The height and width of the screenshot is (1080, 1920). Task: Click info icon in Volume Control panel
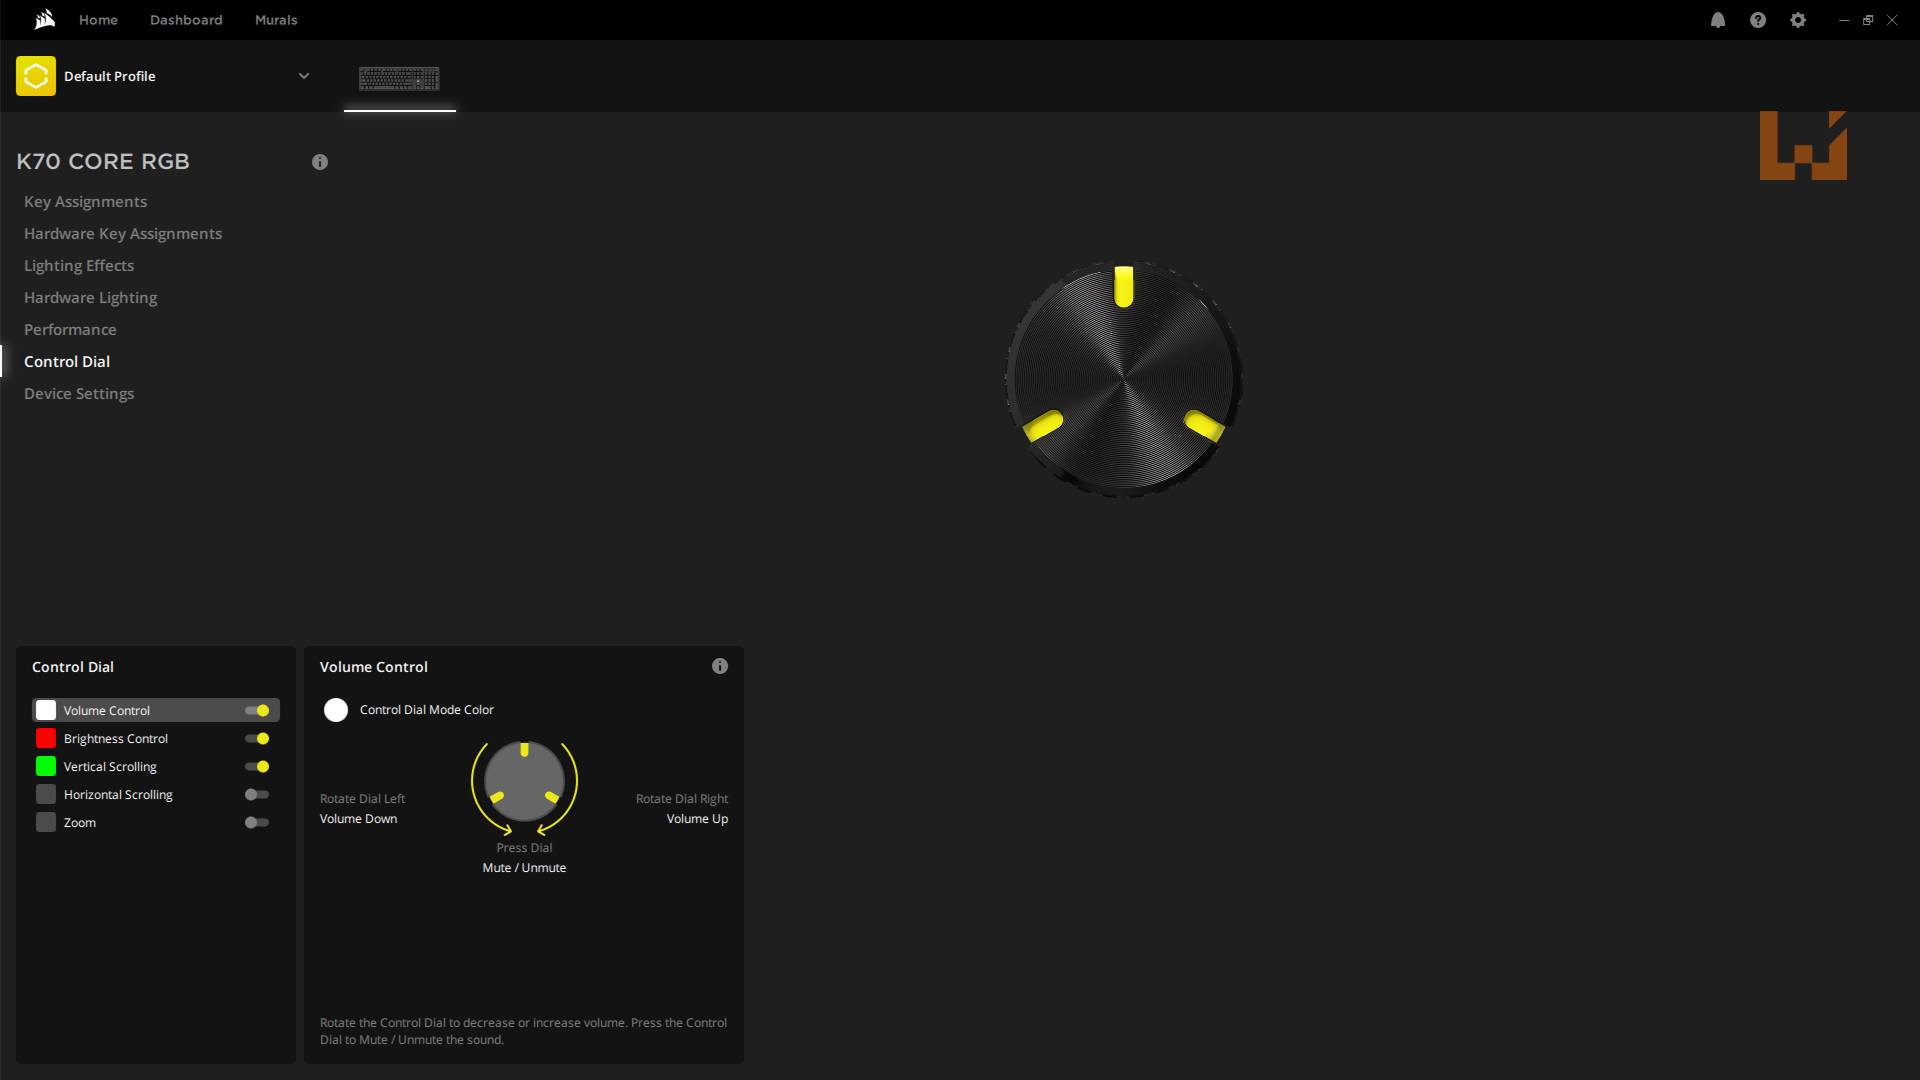pyautogui.click(x=720, y=666)
